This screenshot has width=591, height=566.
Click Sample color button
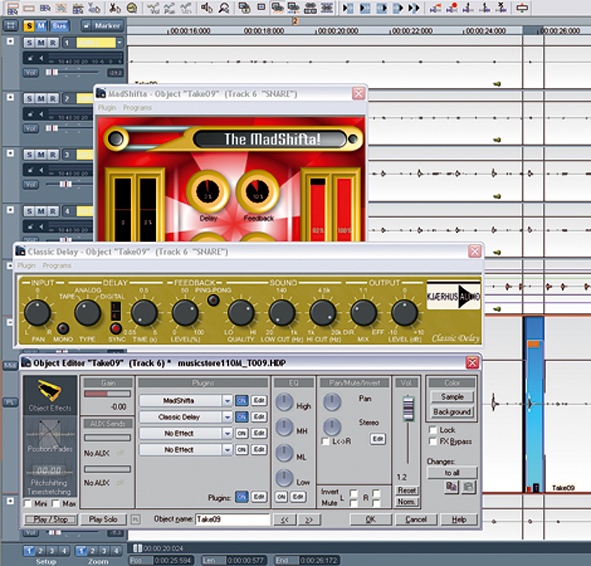click(452, 396)
